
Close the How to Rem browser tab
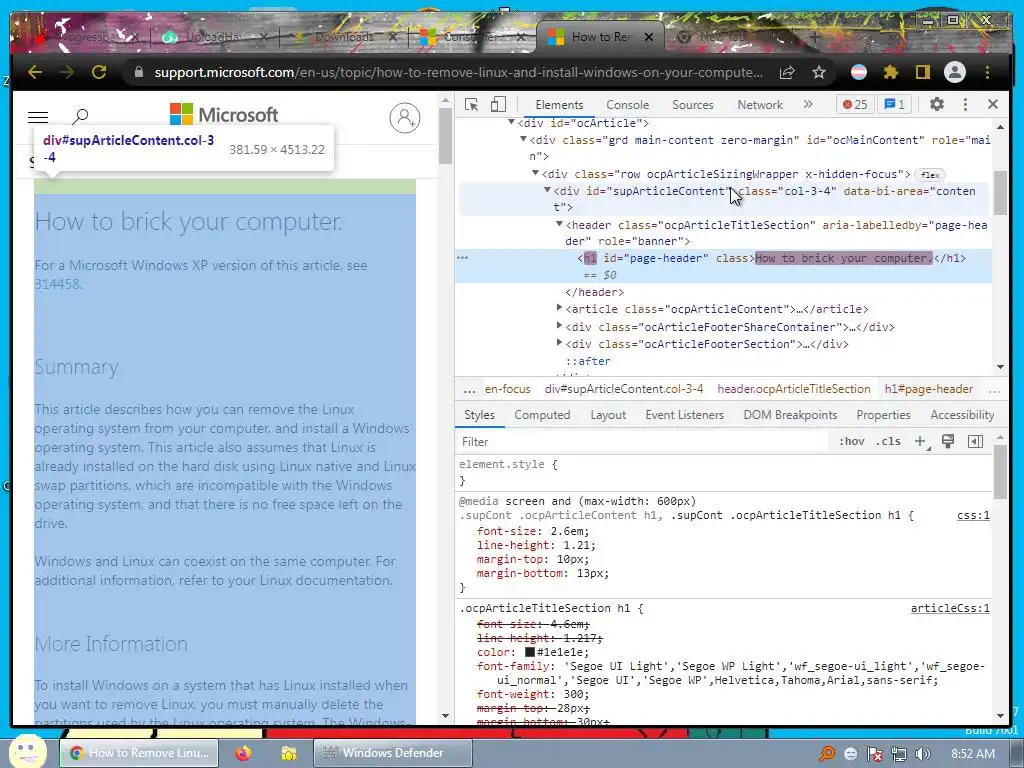[x=648, y=37]
